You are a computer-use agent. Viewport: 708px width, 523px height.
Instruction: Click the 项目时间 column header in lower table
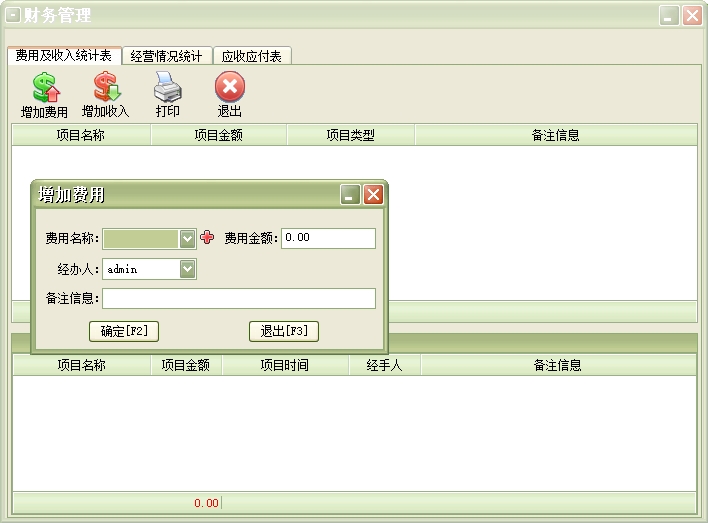pyautogui.click(x=284, y=365)
